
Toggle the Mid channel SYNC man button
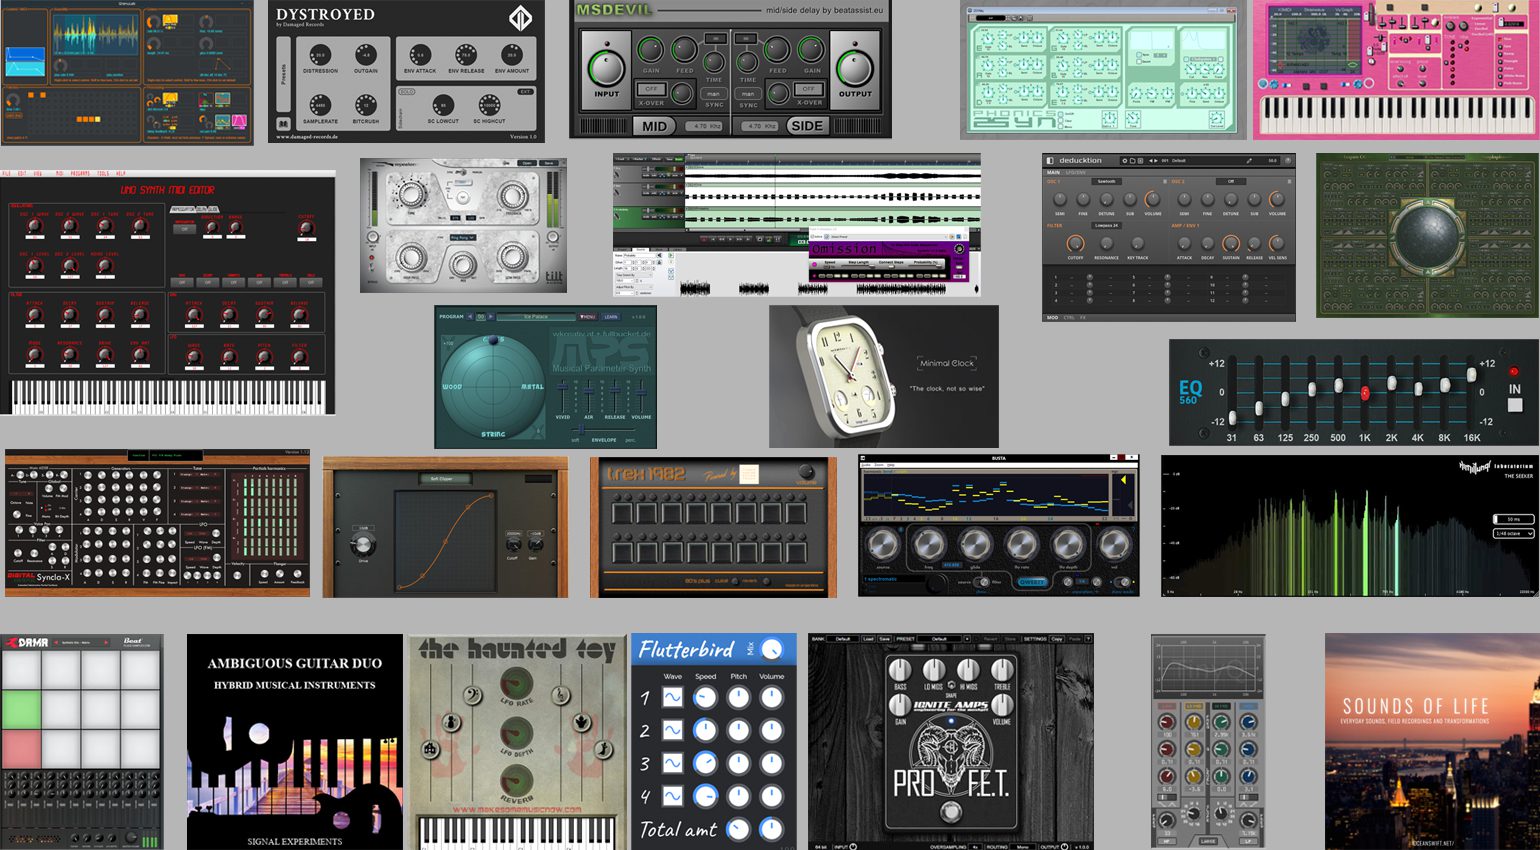click(x=714, y=94)
